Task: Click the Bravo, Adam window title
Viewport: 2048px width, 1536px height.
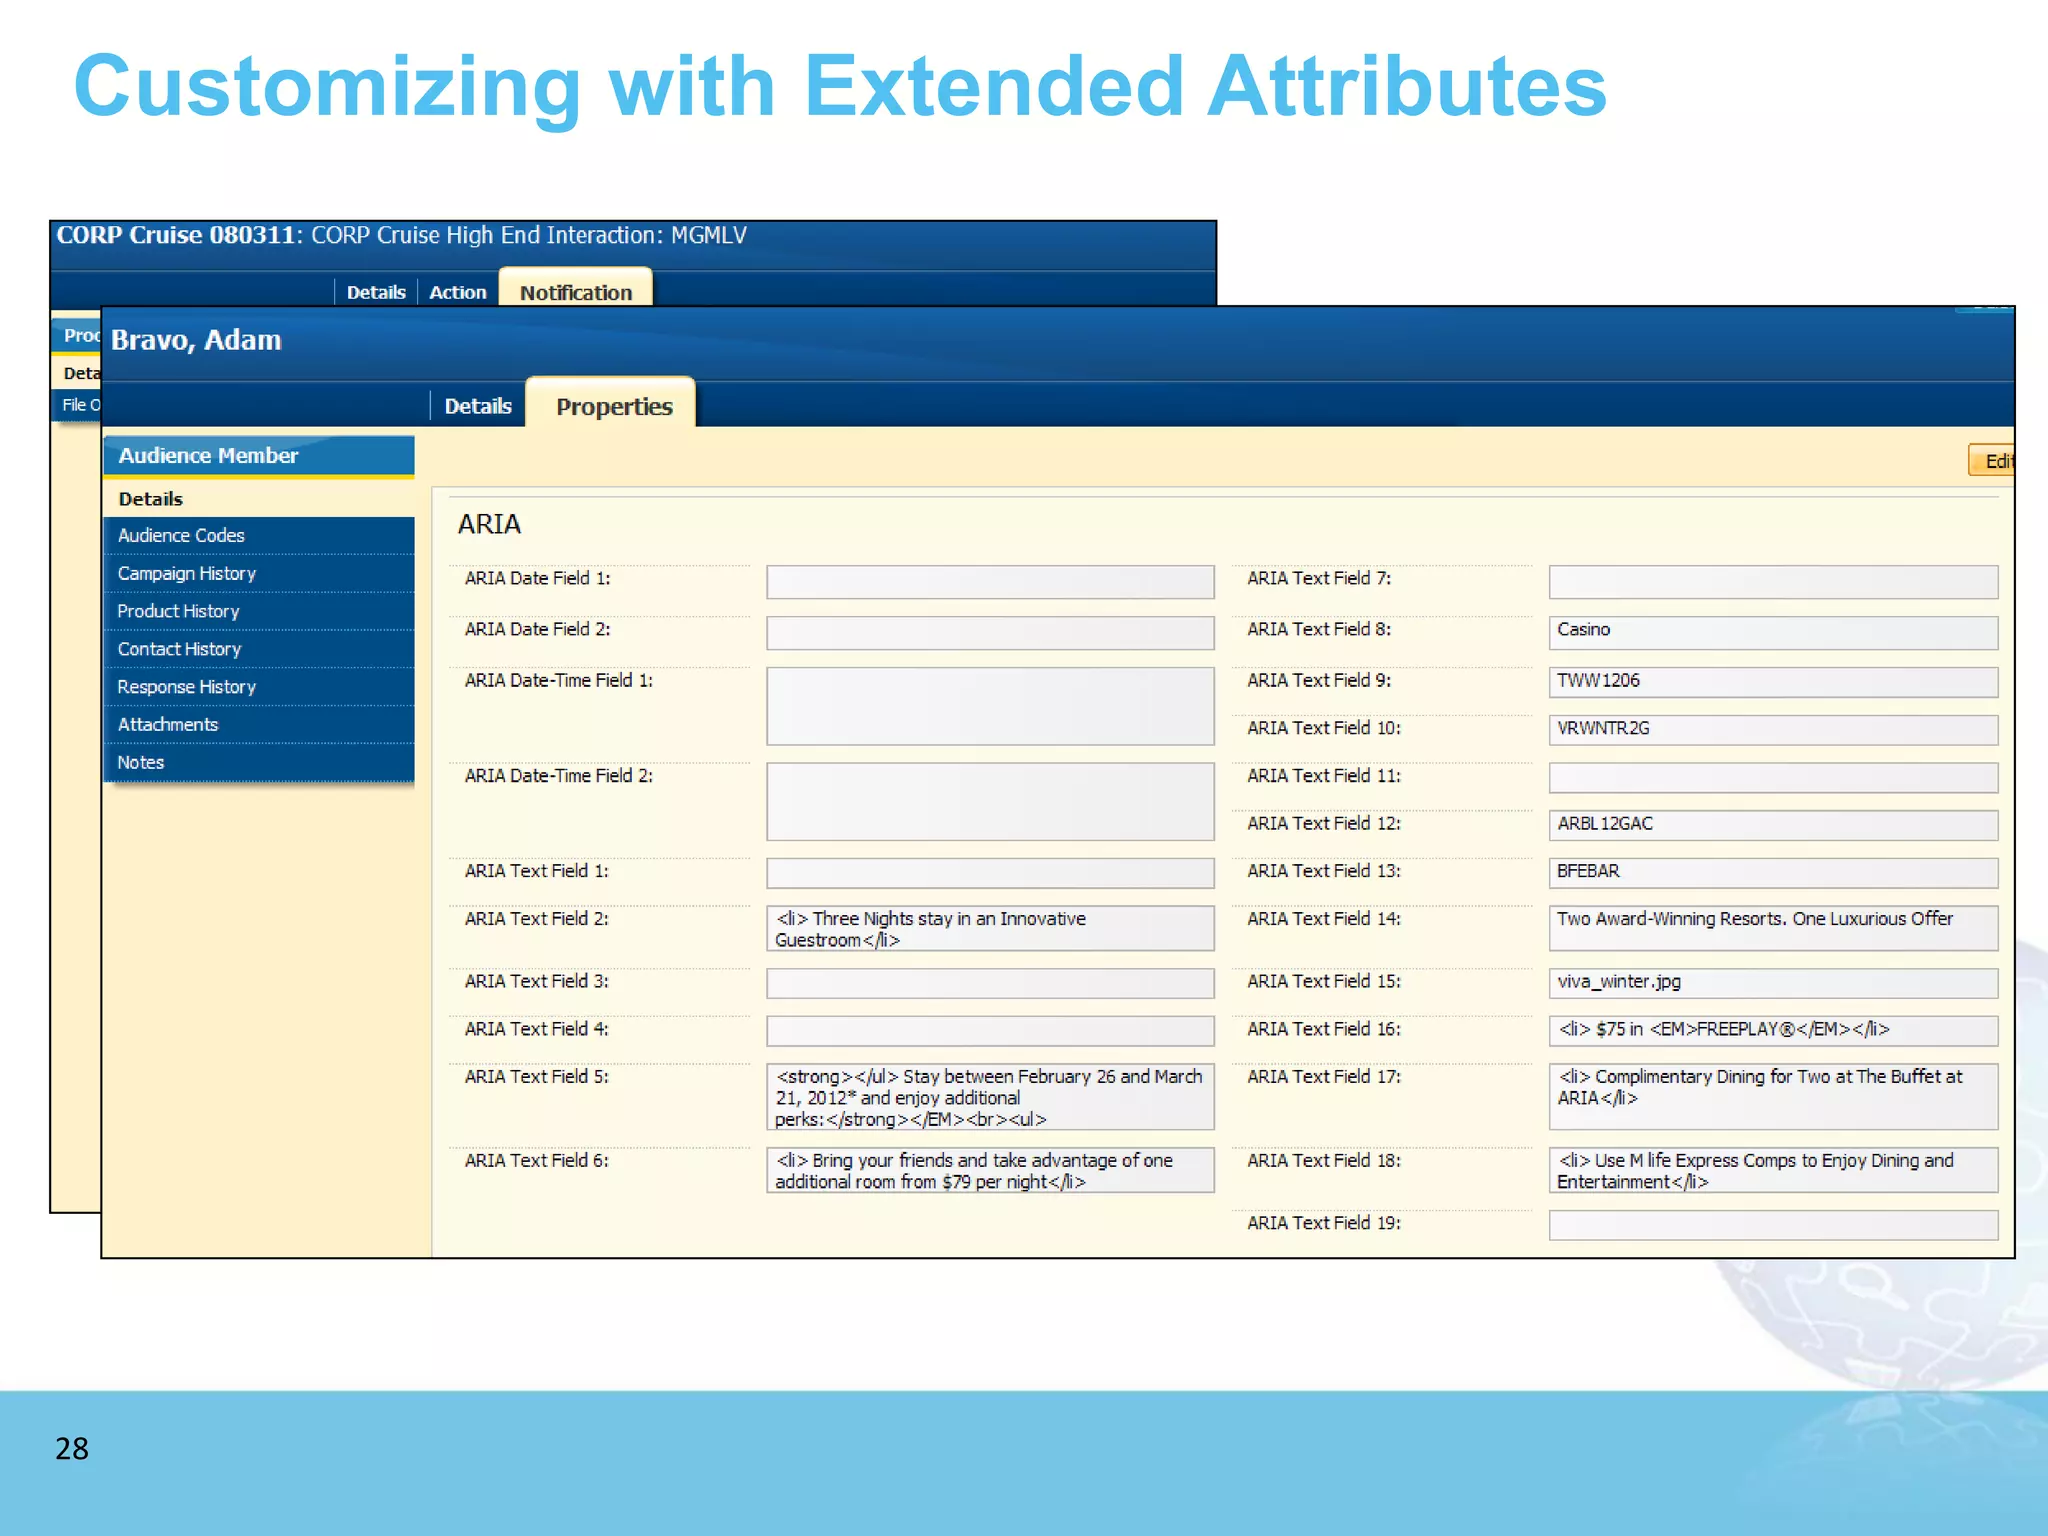Action: 196,341
